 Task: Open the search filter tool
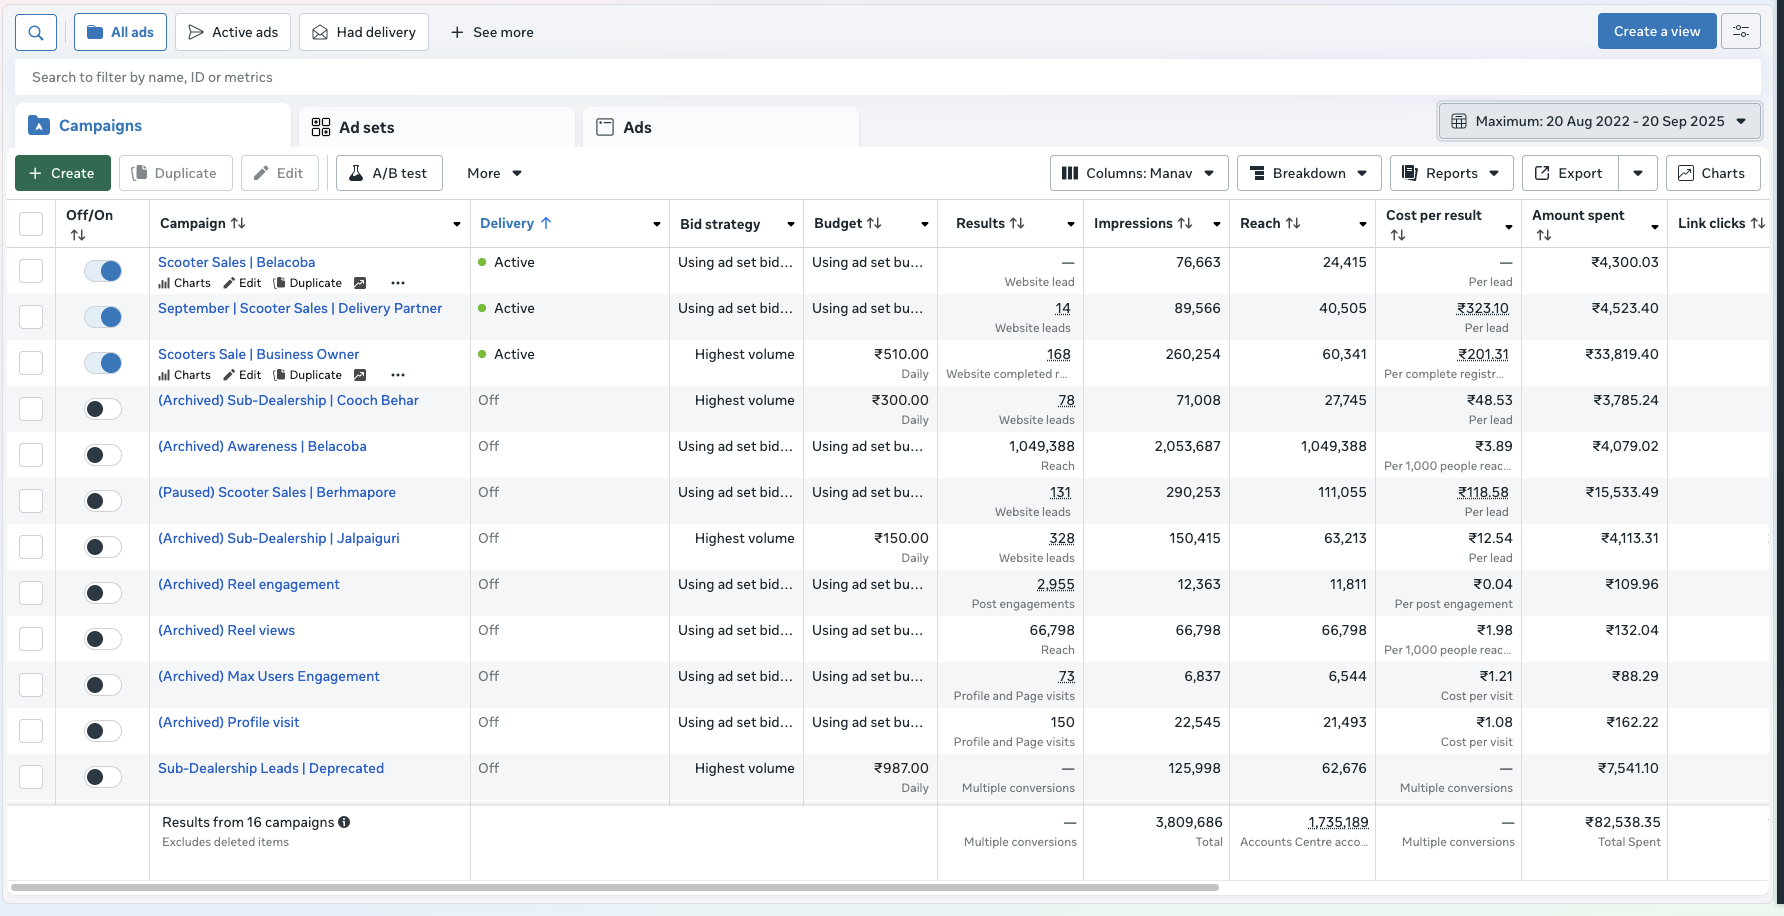click(x=36, y=32)
